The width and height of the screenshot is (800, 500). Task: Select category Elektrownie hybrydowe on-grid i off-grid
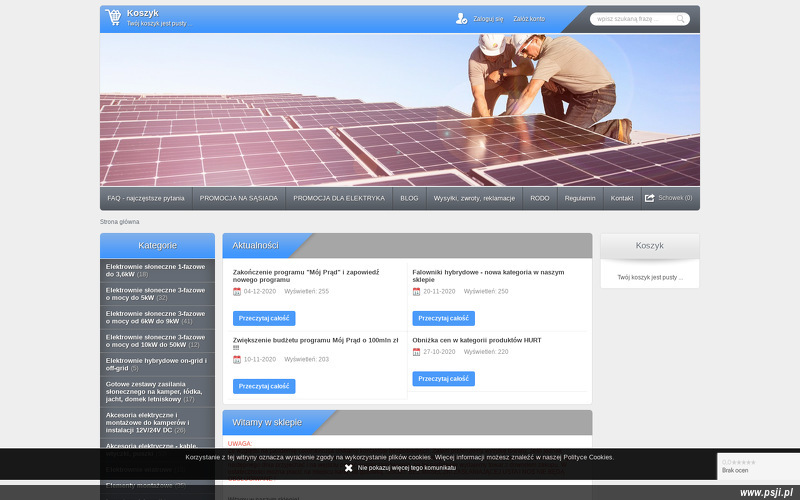[157, 364]
